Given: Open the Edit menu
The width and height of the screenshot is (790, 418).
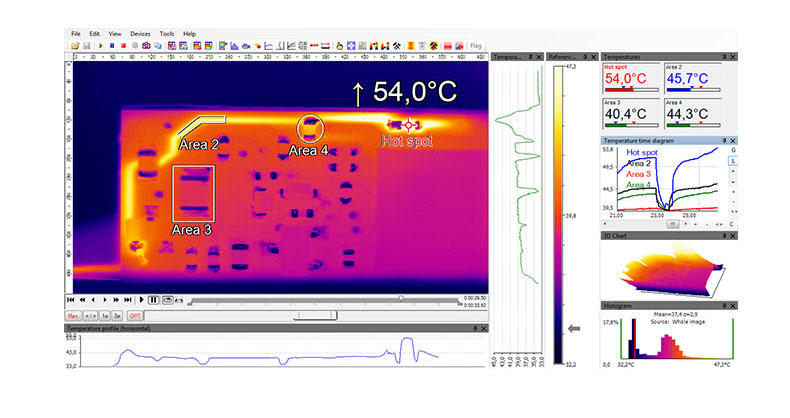Looking at the screenshot, I should tap(94, 34).
